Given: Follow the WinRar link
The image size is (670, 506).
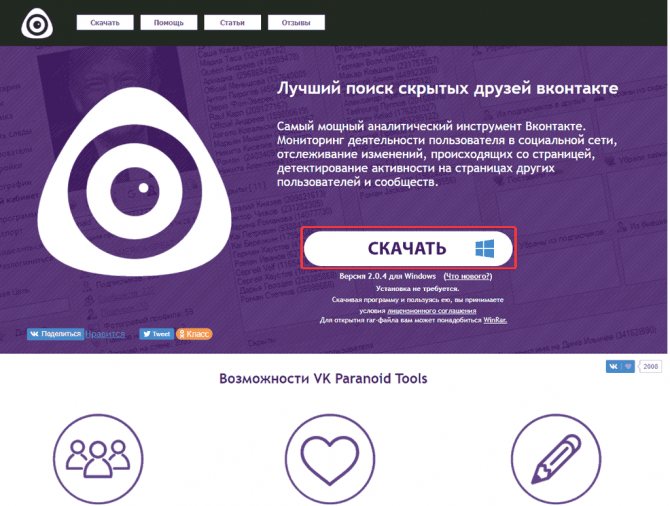Looking at the screenshot, I should tap(495, 320).
